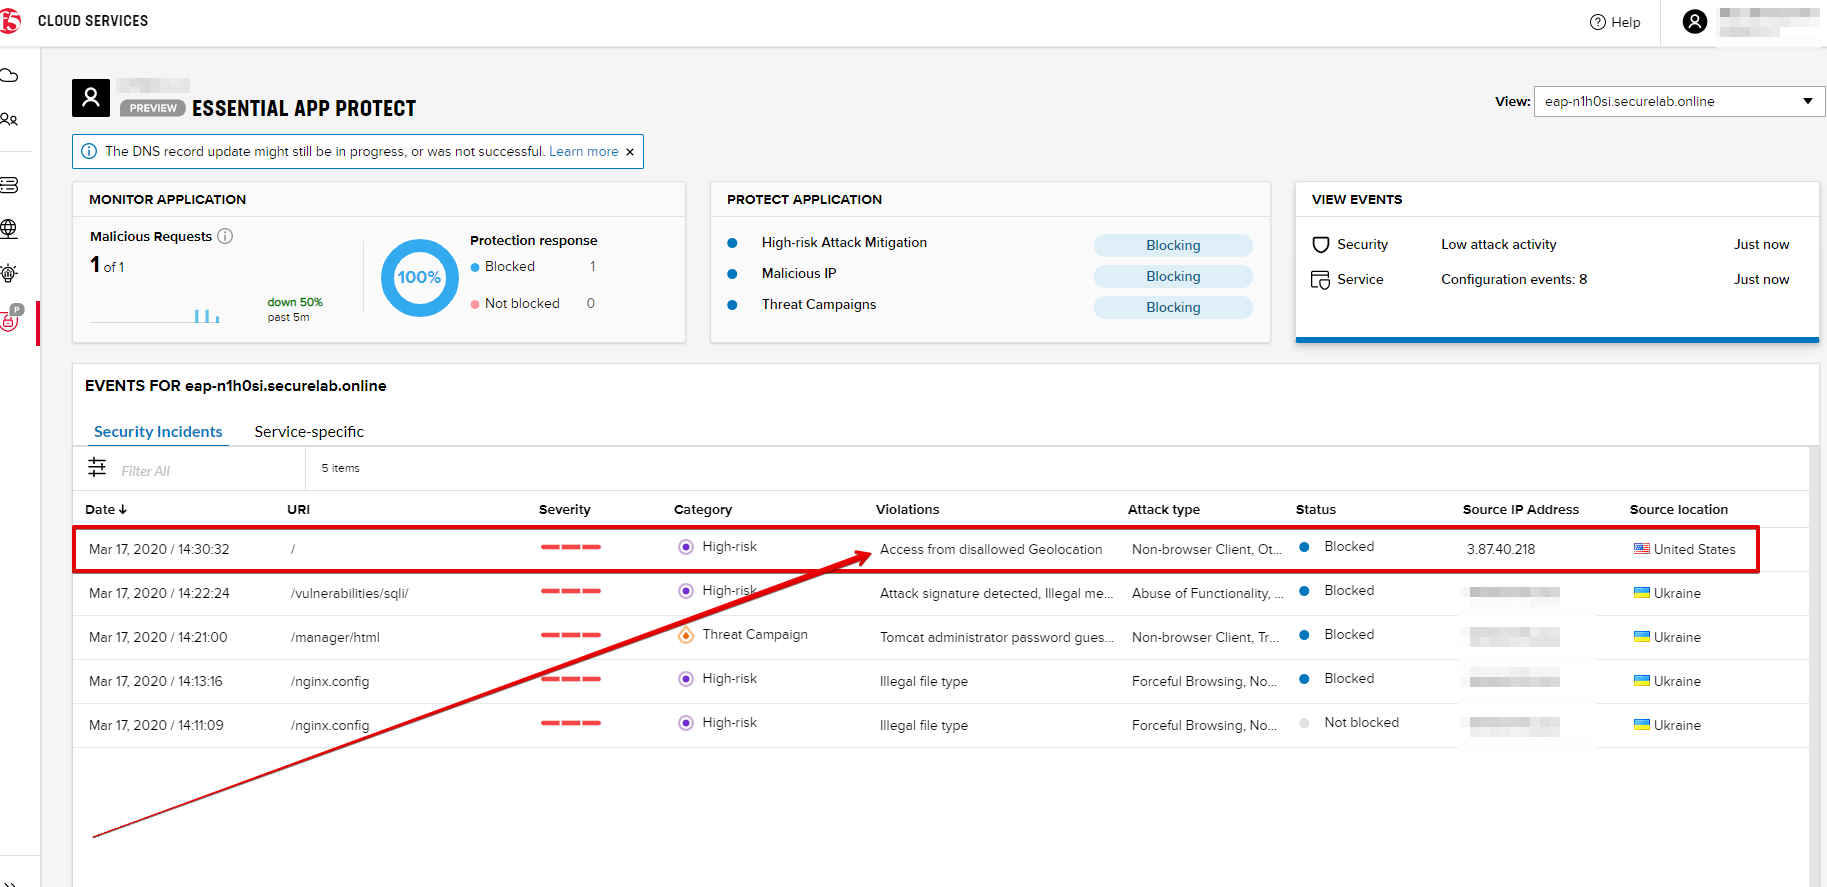Viewport: 1827px width, 887px height.
Task: Click the High-risk icon in 14:22:24 row
Action: (686, 591)
